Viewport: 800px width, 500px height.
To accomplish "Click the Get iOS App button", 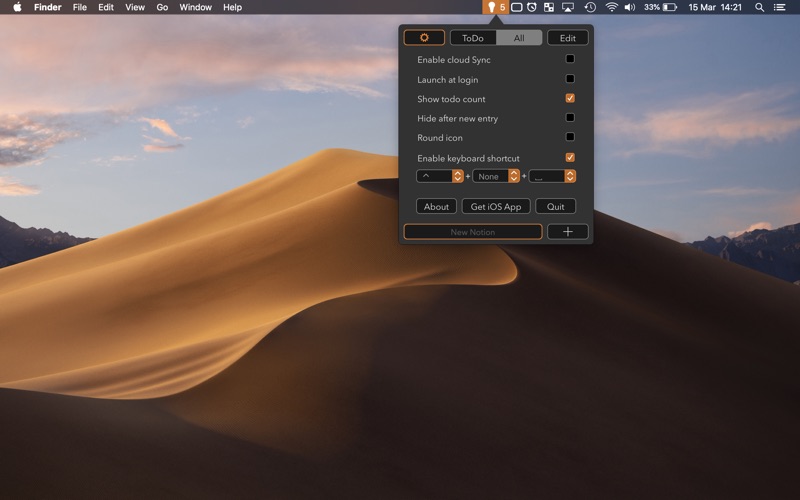I will click(496, 206).
